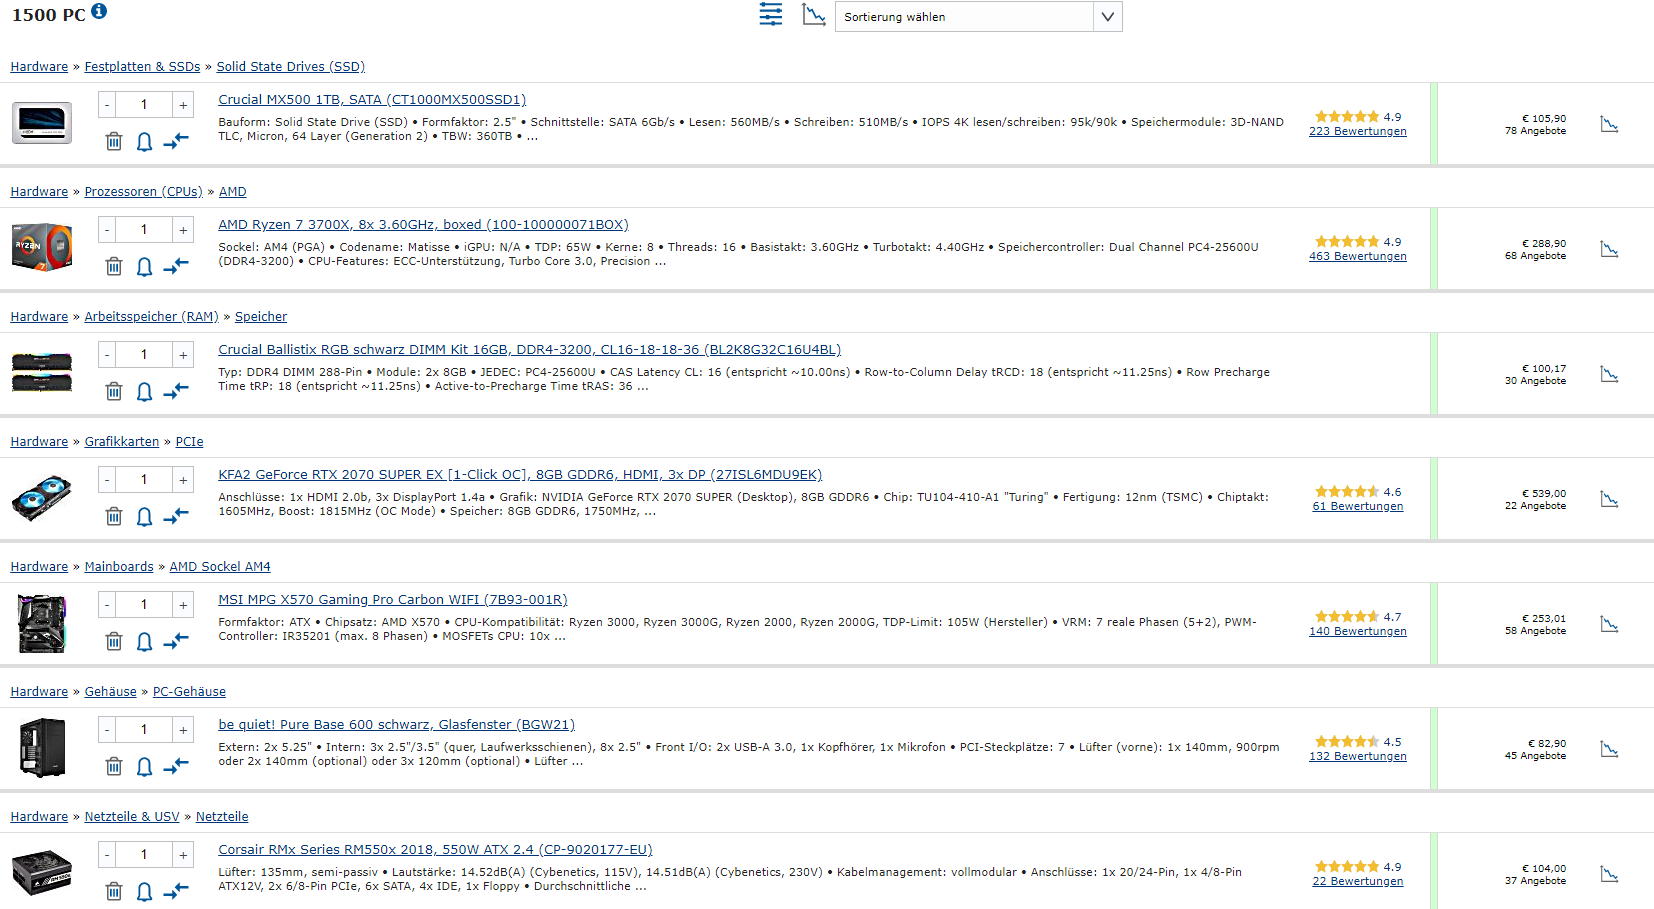Screen dimensions: 1654x909
Task: Delete Crucial MX500 from the list
Action: coord(114,141)
